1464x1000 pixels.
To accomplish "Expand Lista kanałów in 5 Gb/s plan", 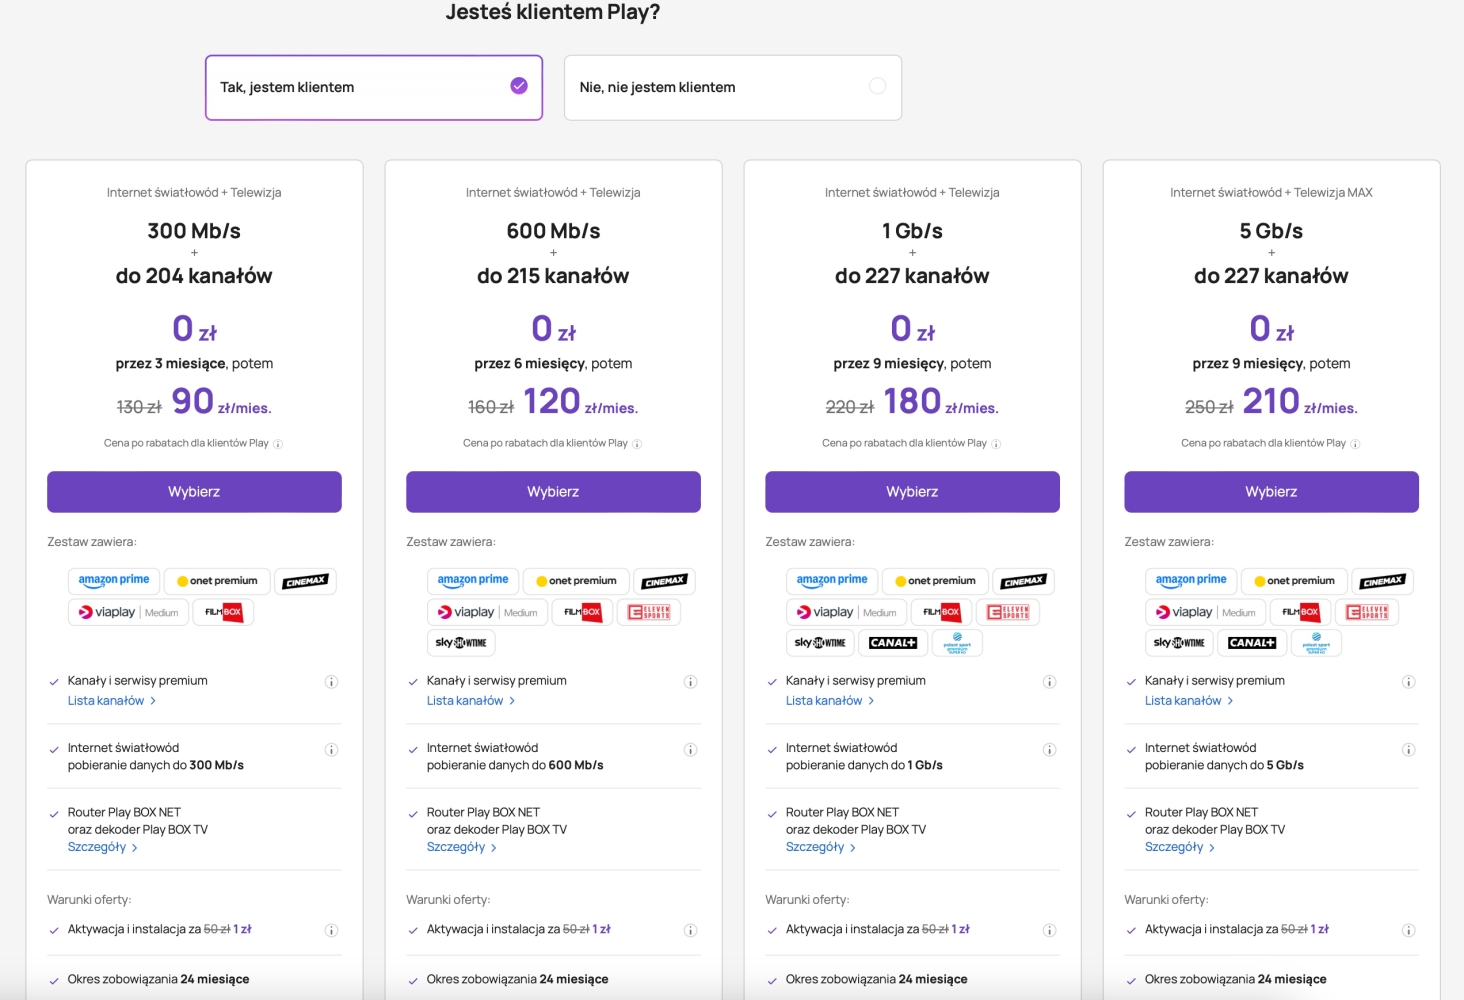I will click(x=1189, y=701).
